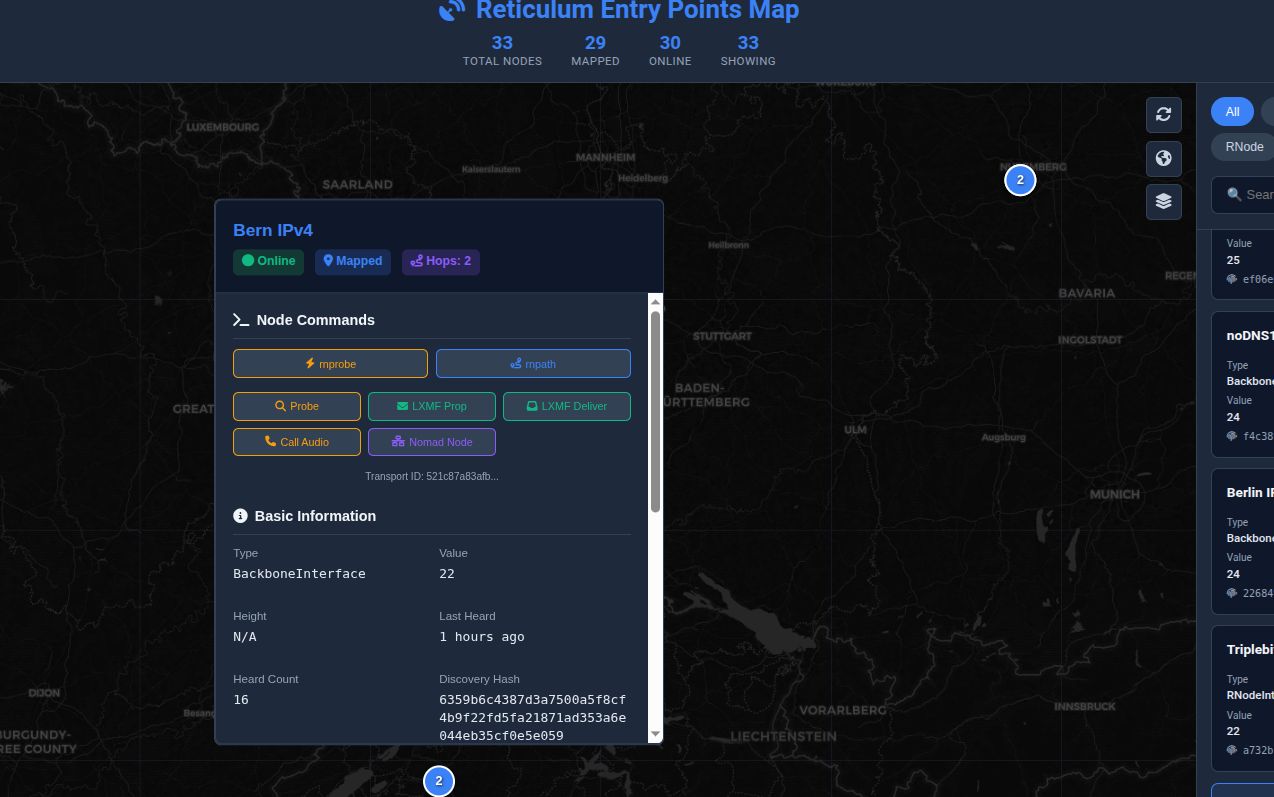Click the Showing count 33
The image size is (1274, 797).
click(x=748, y=42)
